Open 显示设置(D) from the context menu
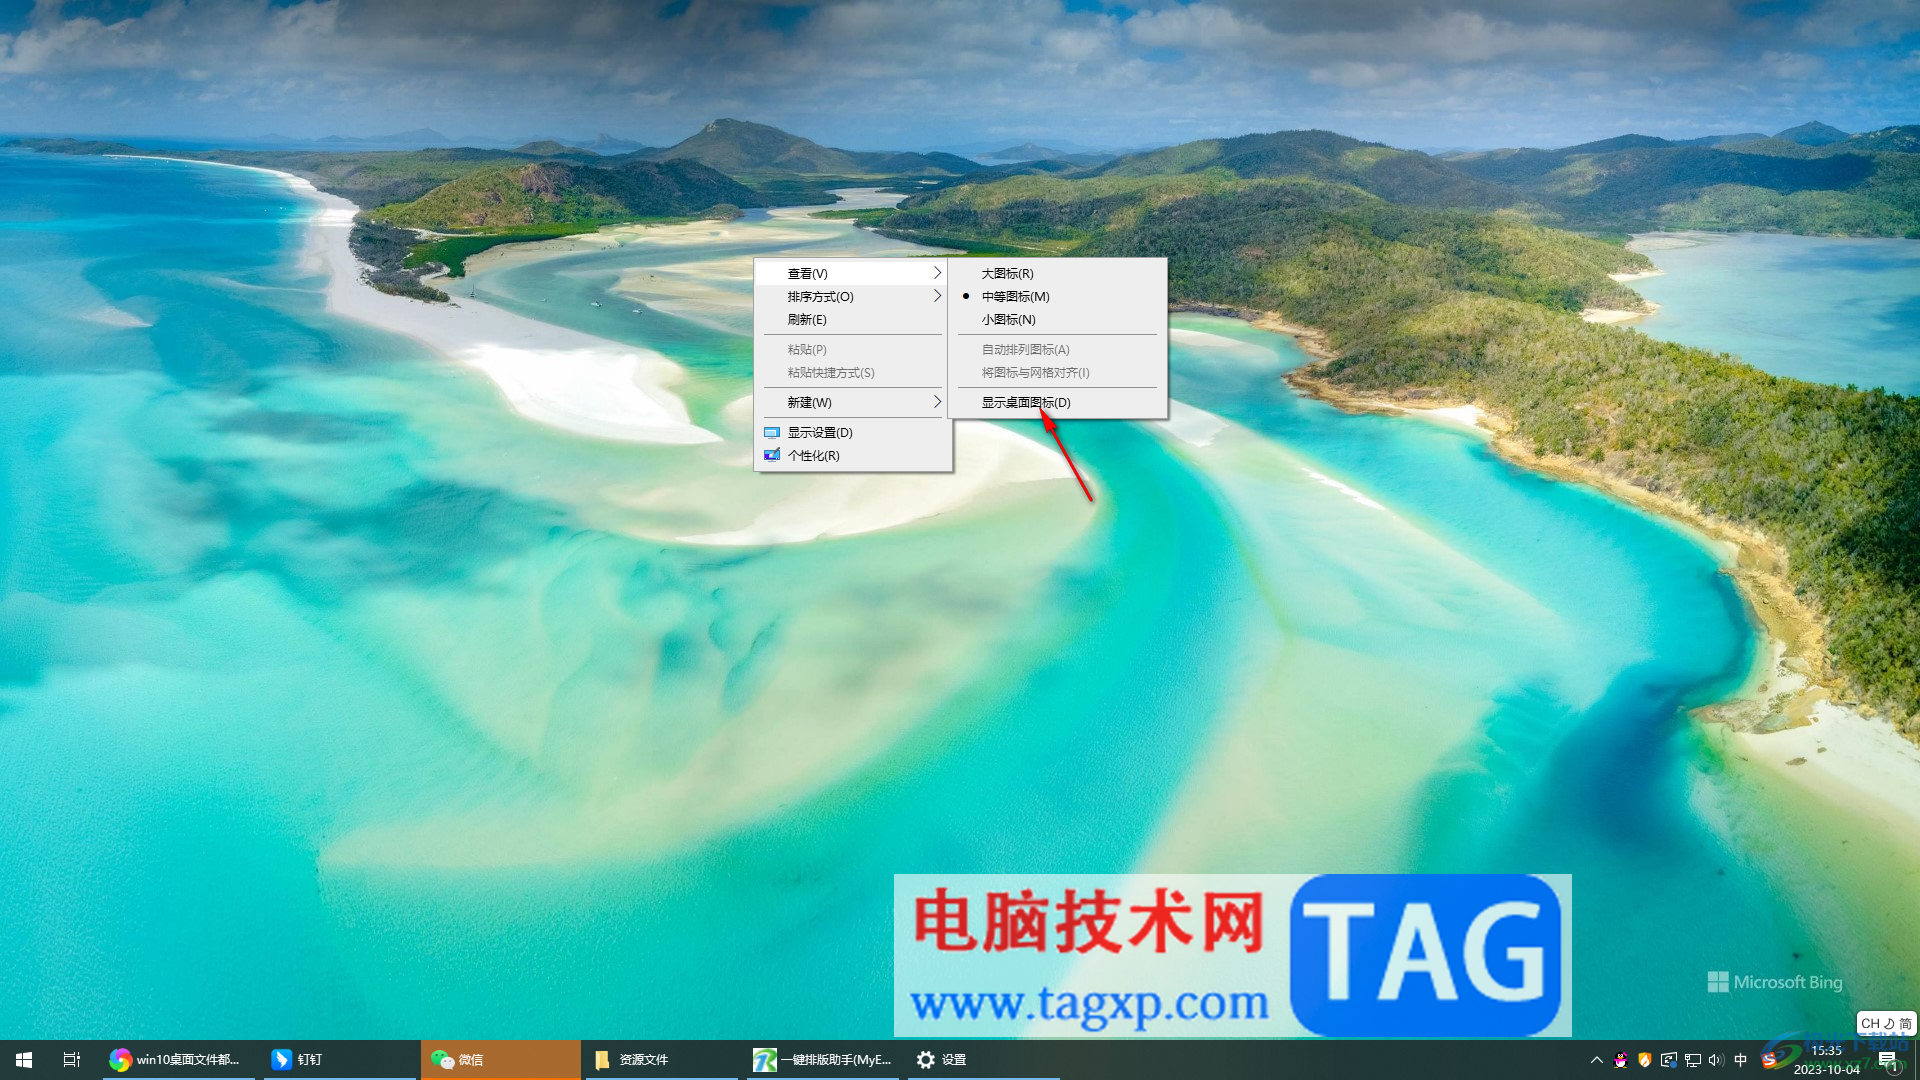1920x1080 pixels. point(819,432)
